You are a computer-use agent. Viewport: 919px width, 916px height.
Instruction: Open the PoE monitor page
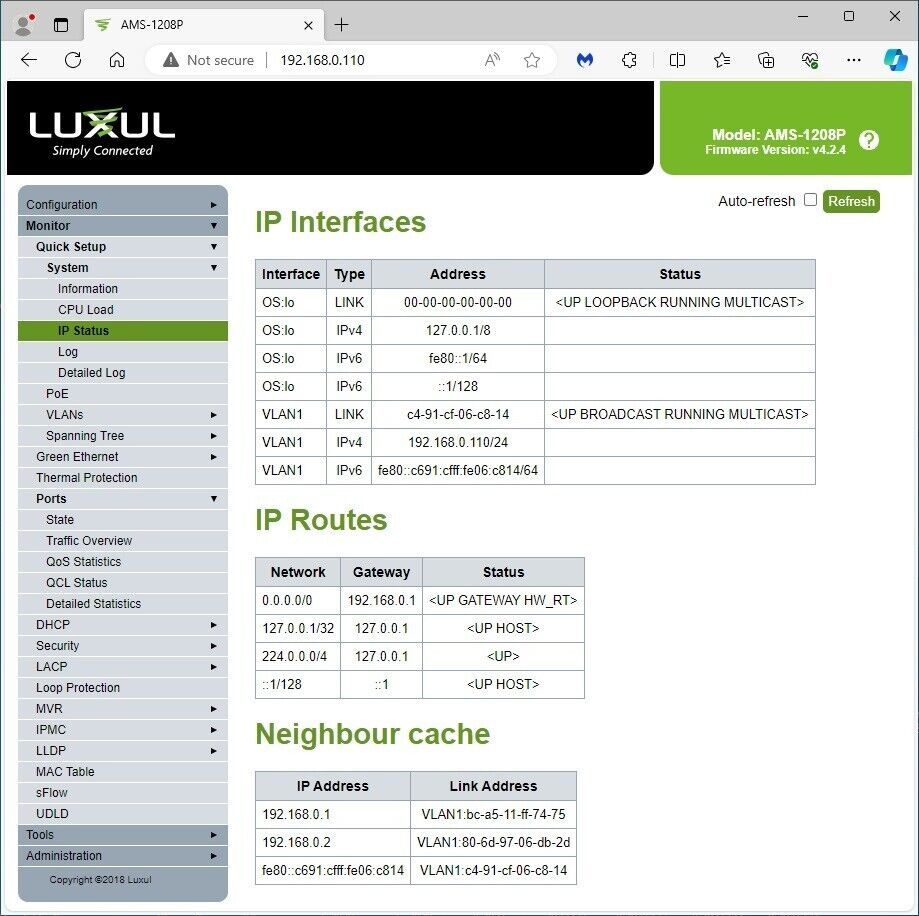[x=123, y=394]
